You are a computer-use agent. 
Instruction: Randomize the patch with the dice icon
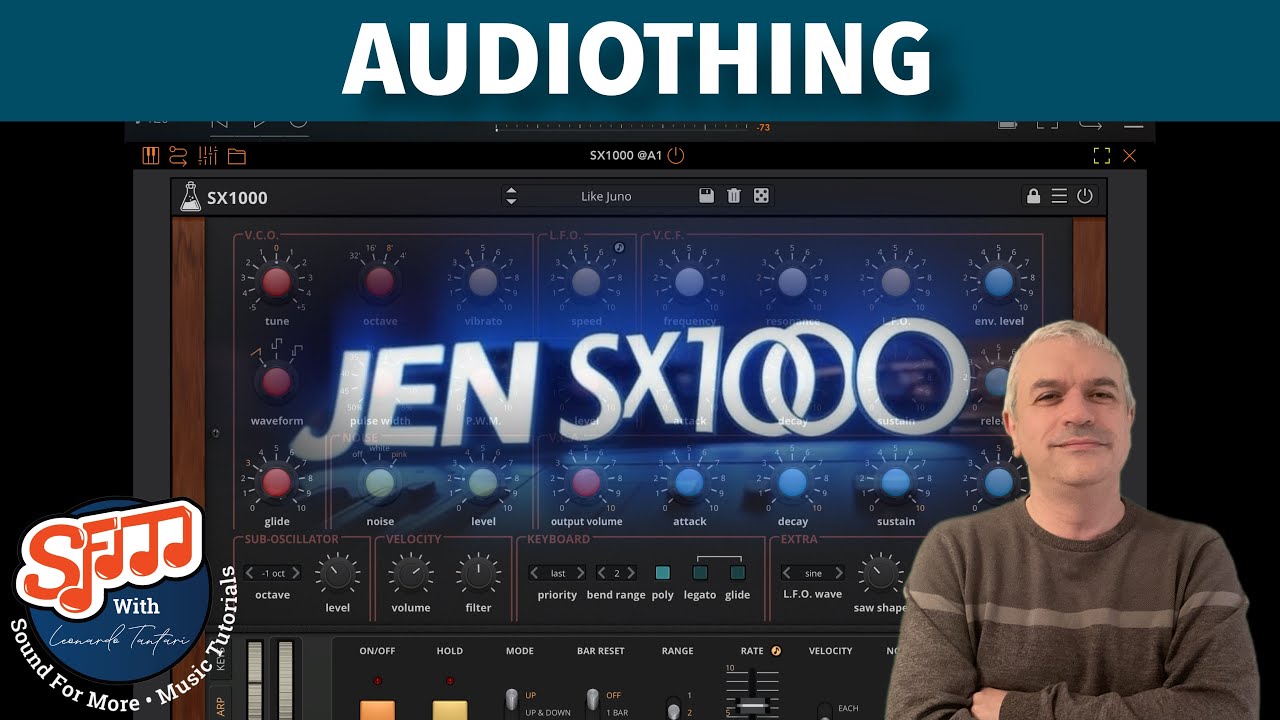tap(761, 196)
